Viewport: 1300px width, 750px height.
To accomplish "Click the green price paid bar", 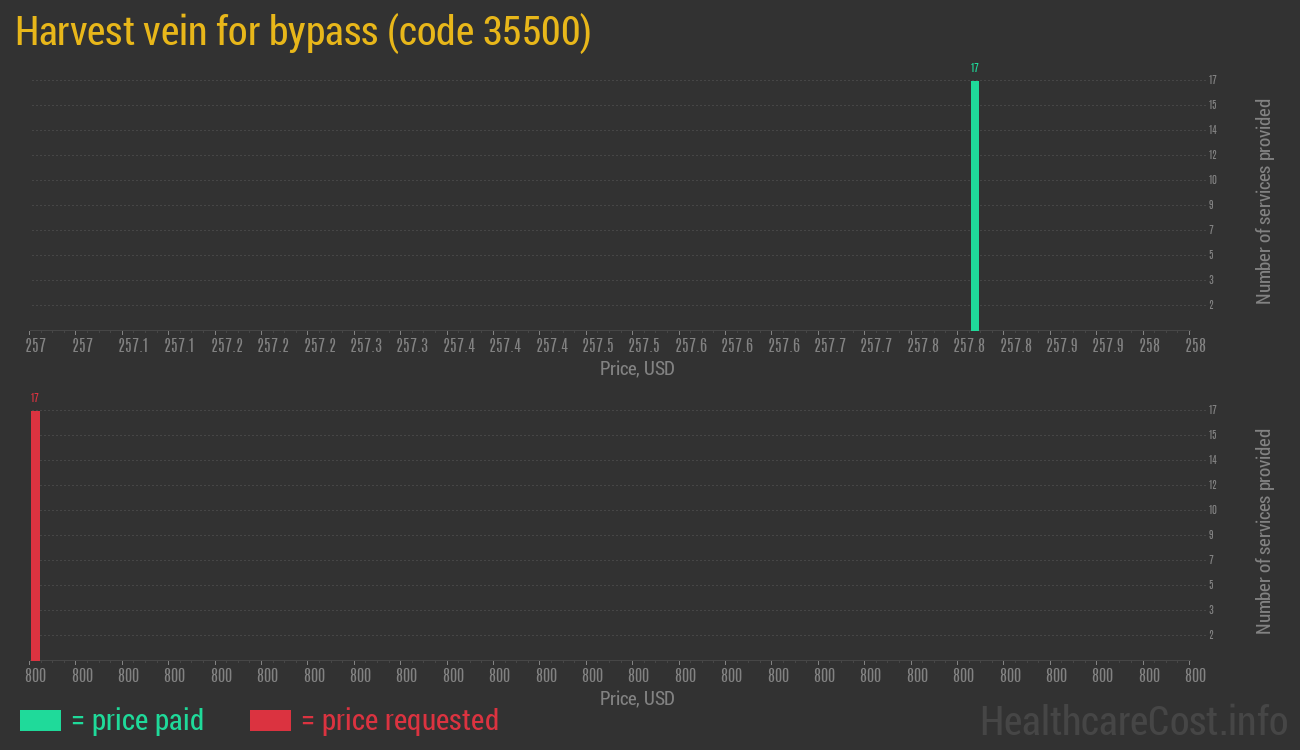I will click(x=974, y=205).
